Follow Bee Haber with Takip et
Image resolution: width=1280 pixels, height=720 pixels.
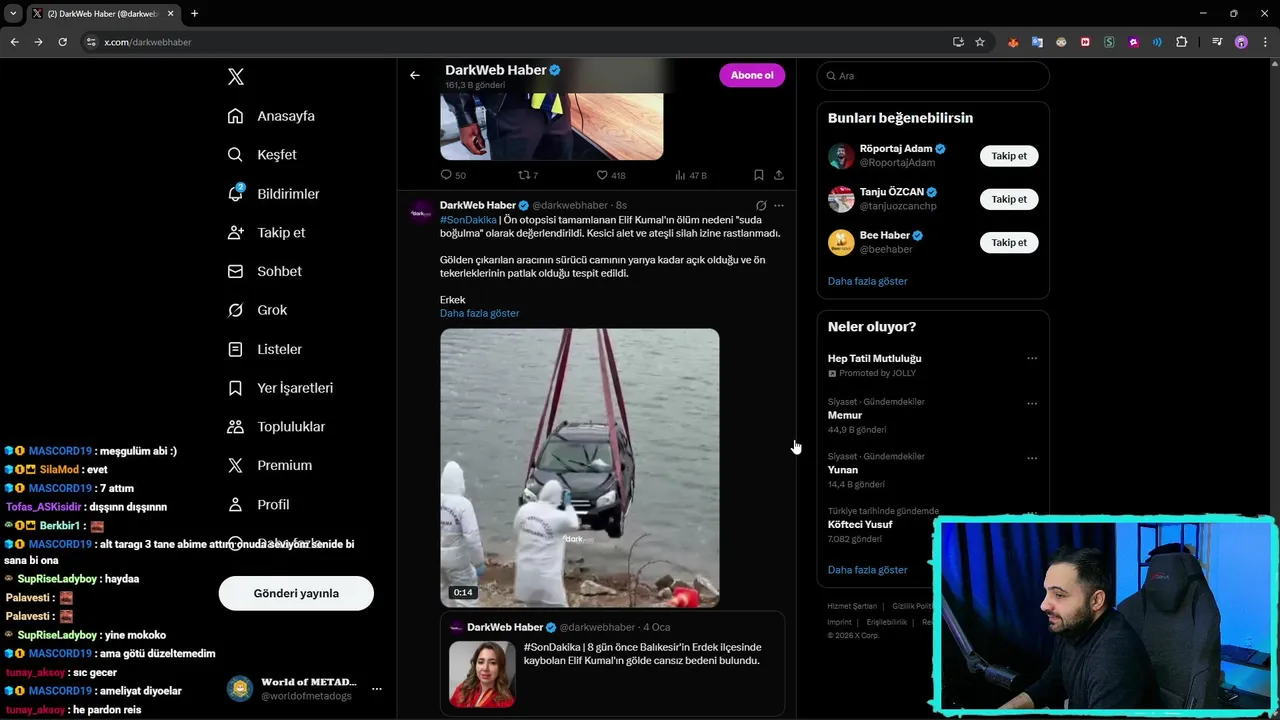(1009, 242)
